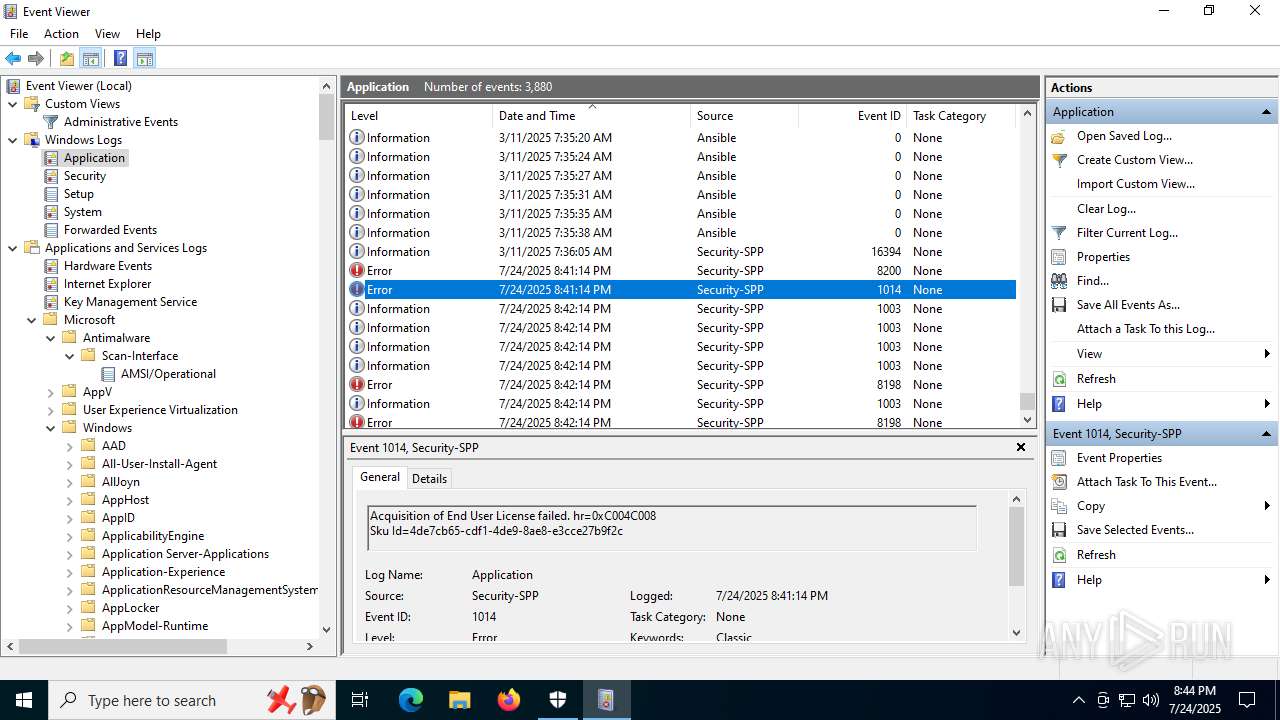Switch to the General tab
Screen dimensions: 1280x720
tap(380, 478)
